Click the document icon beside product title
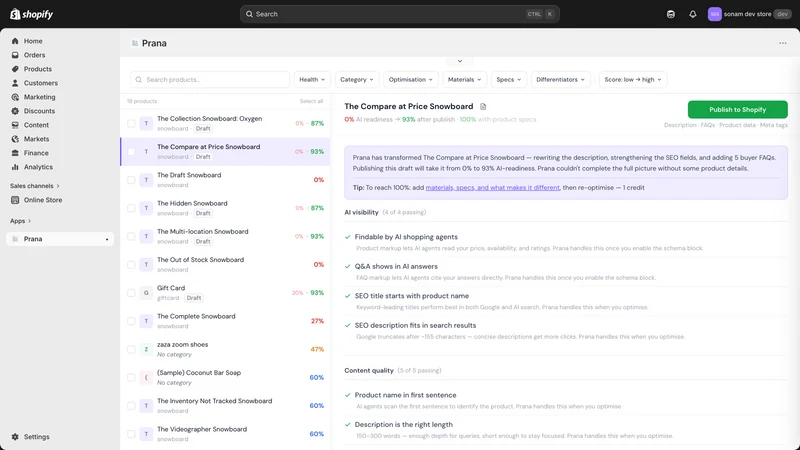This screenshot has width=800, height=450. pyautogui.click(x=483, y=107)
